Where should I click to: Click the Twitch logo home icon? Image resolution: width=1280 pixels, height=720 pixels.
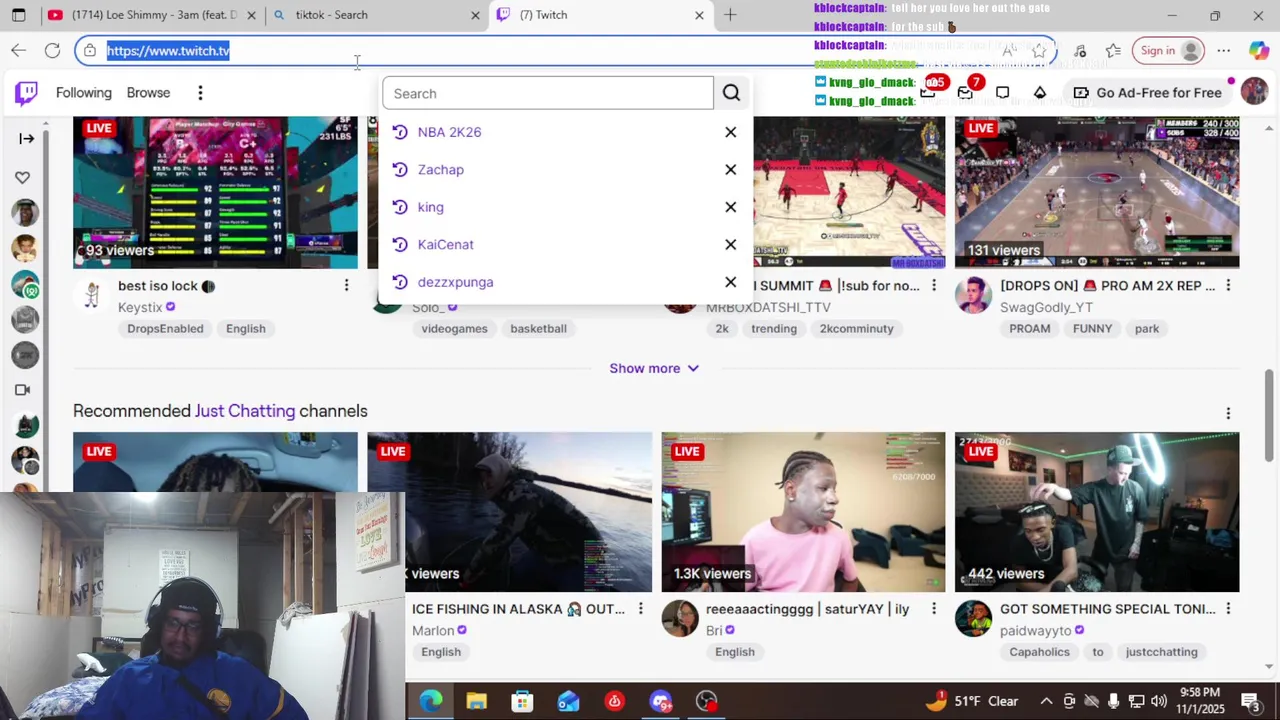(x=26, y=93)
